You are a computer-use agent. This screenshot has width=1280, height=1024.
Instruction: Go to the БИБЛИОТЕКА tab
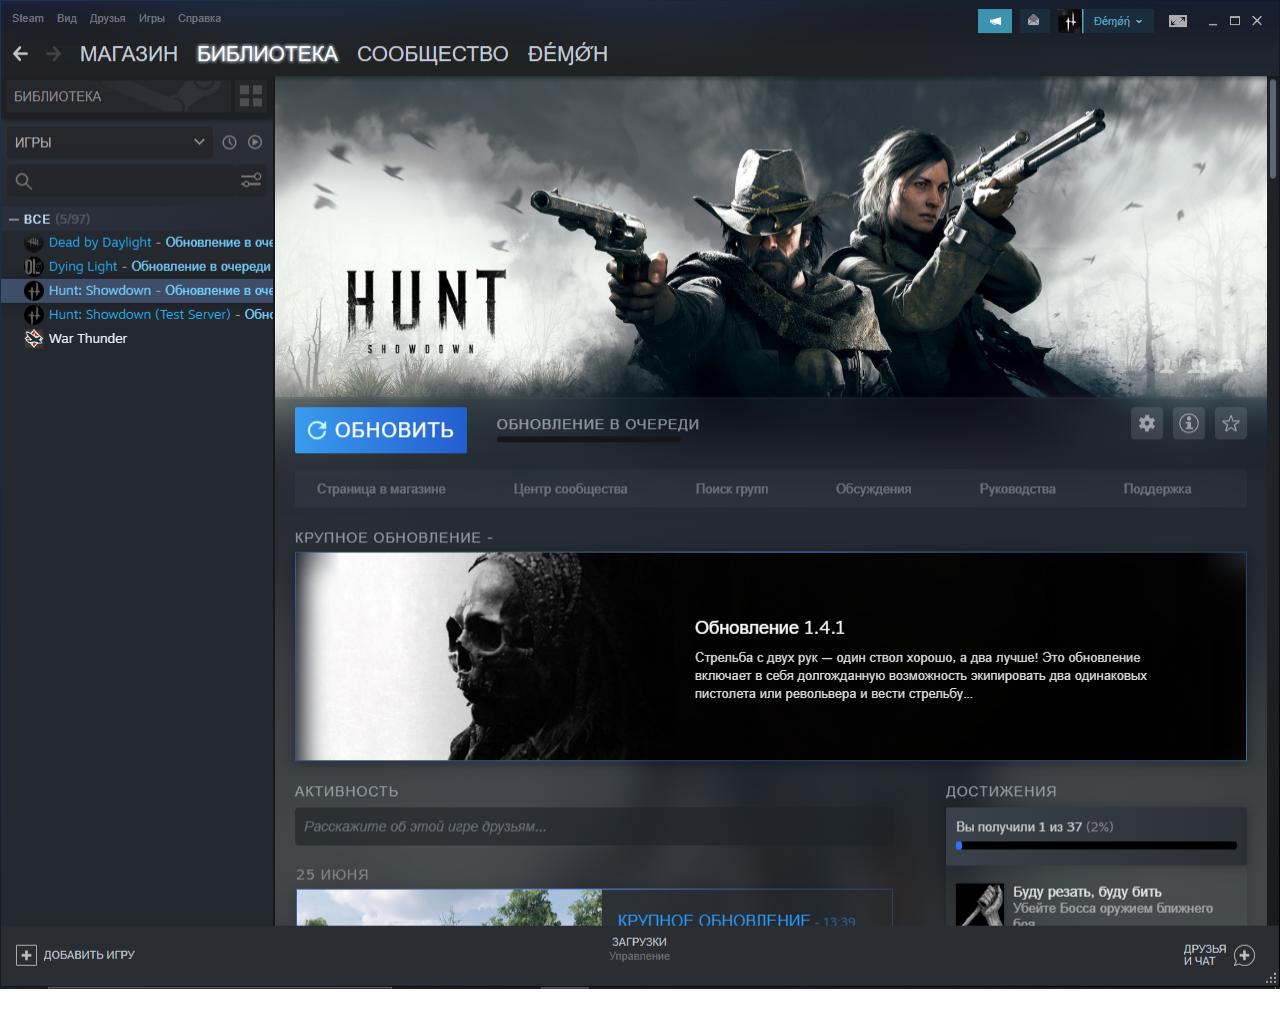267,54
